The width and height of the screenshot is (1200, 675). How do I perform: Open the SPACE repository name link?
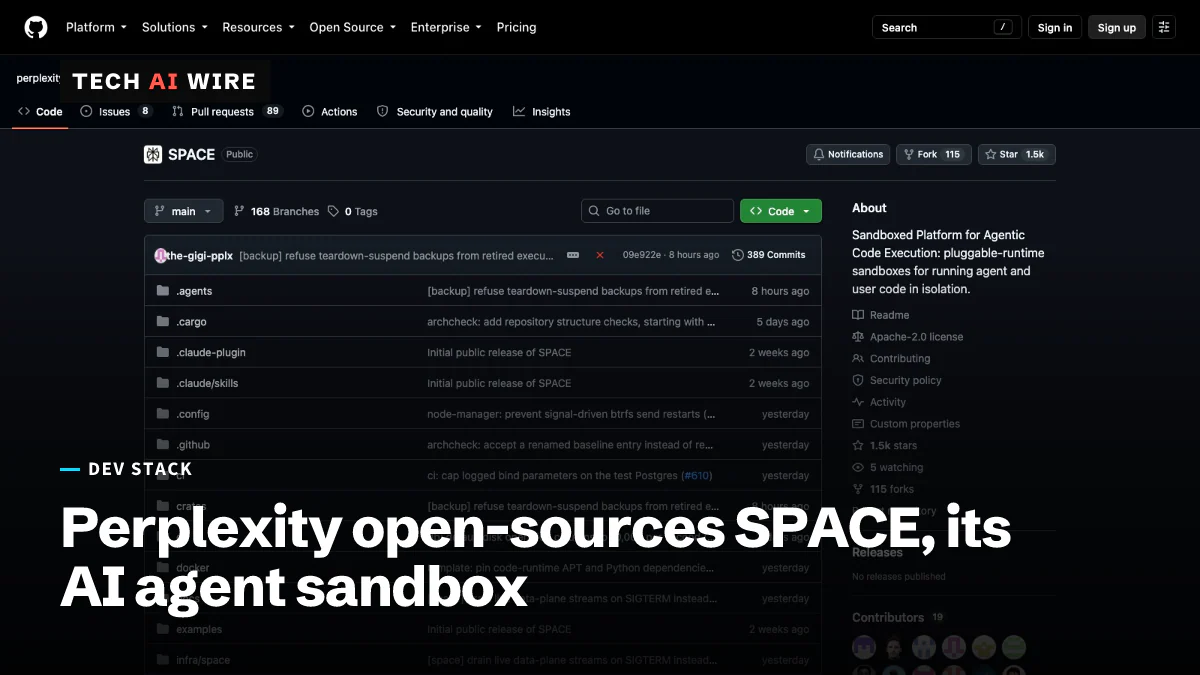(191, 154)
